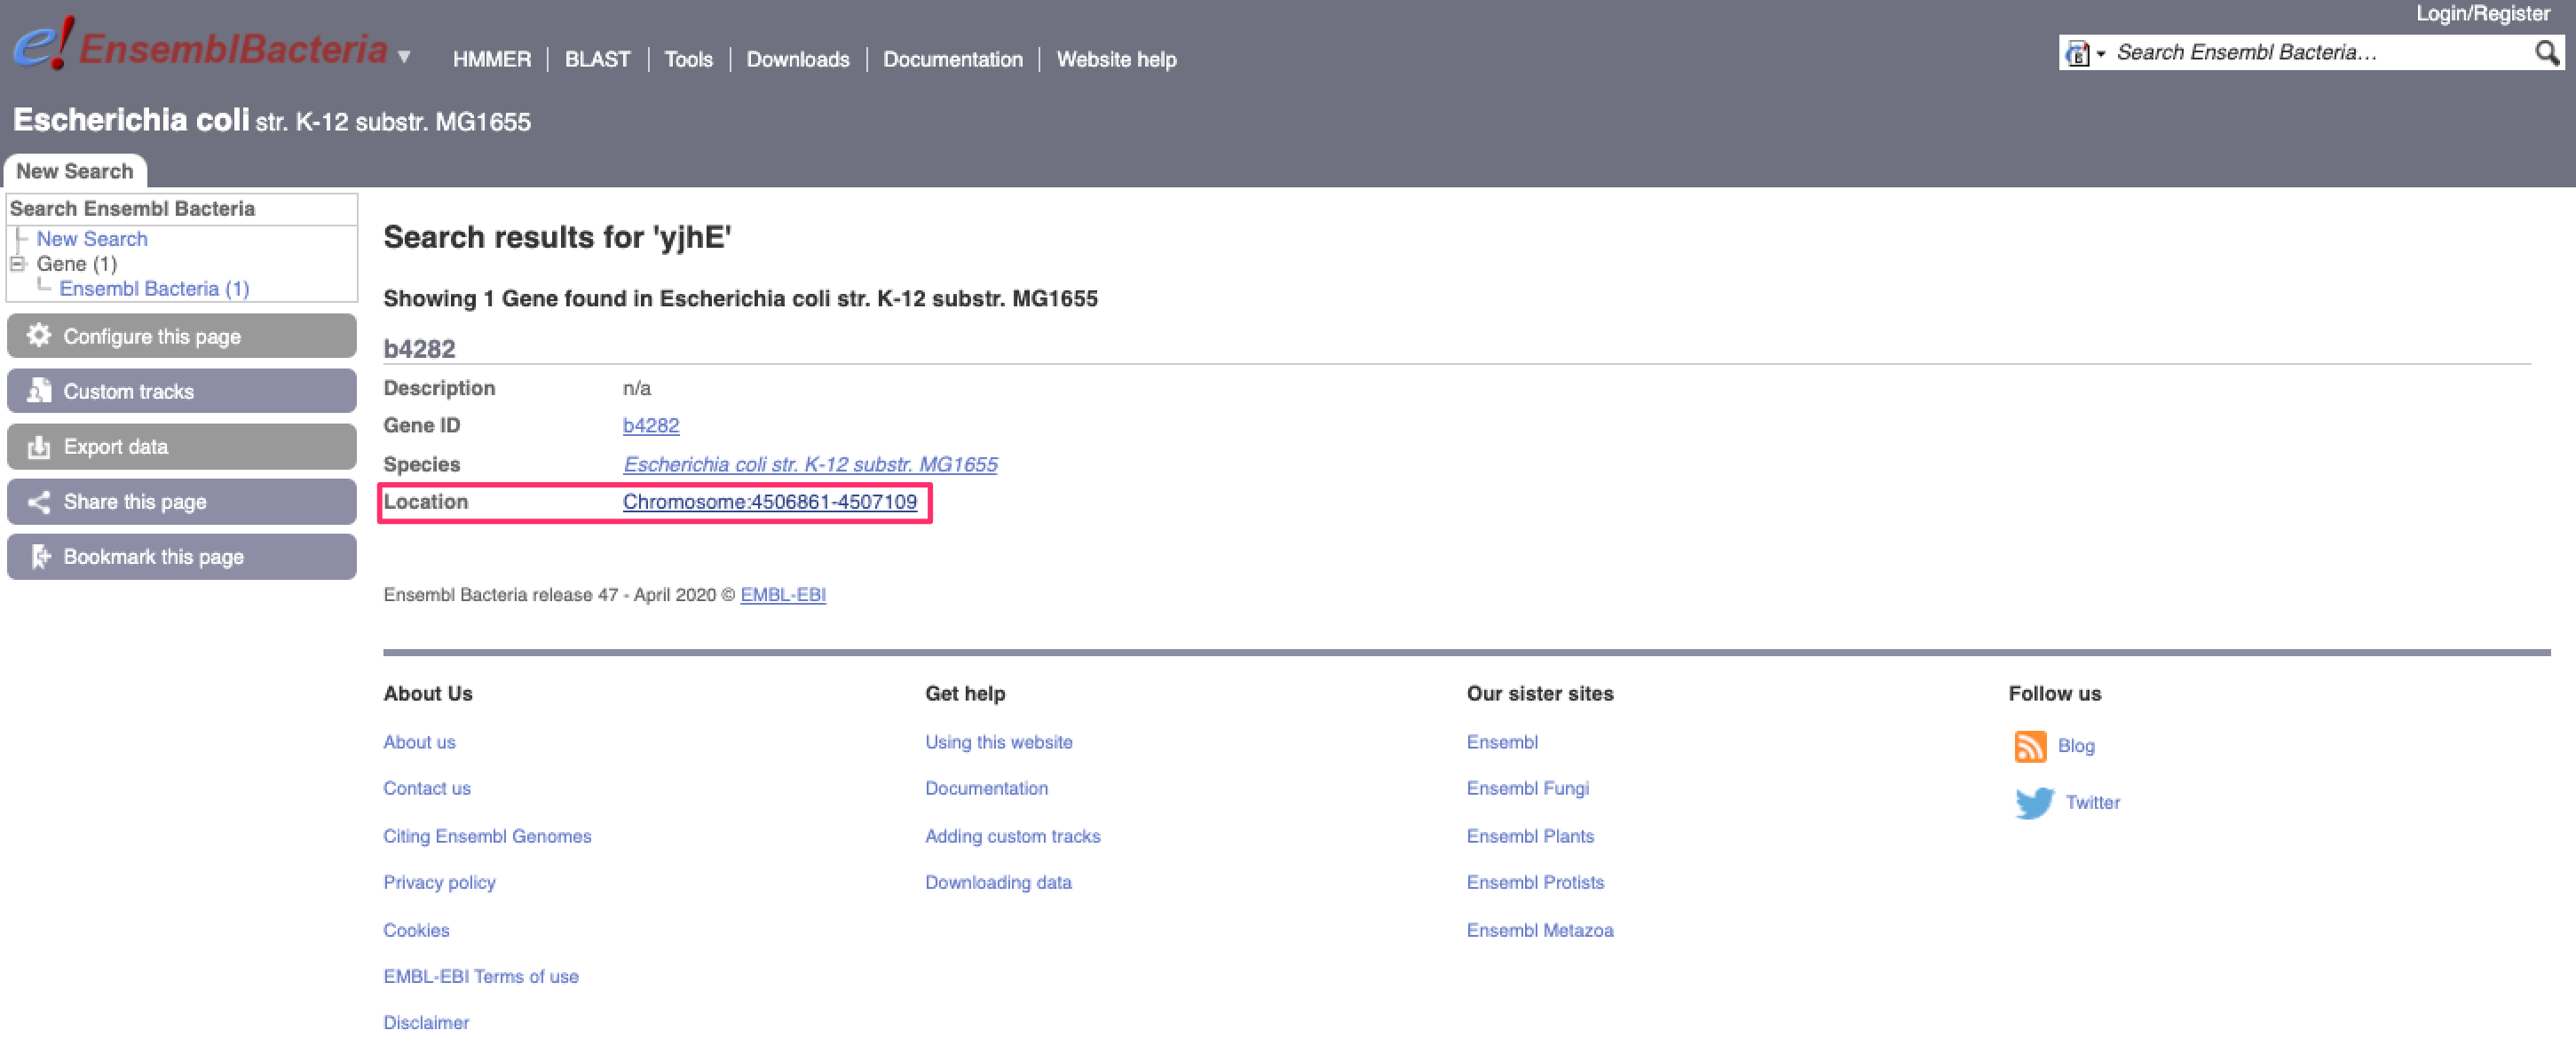2576x1038 pixels.
Task: Open Website help in the header
Action: click(1116, 59)
